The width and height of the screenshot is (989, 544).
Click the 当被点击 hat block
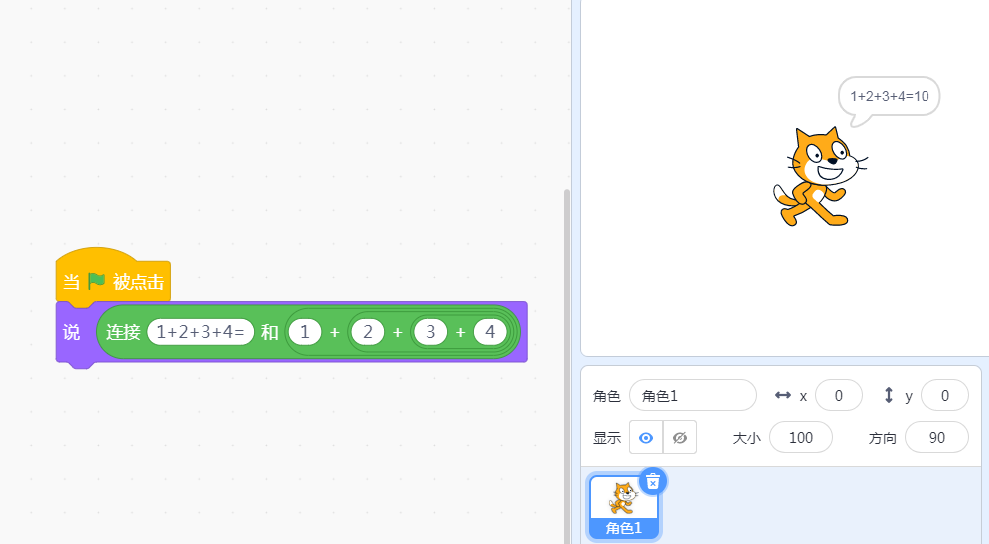pyautogui.click(x=113, y=278)
